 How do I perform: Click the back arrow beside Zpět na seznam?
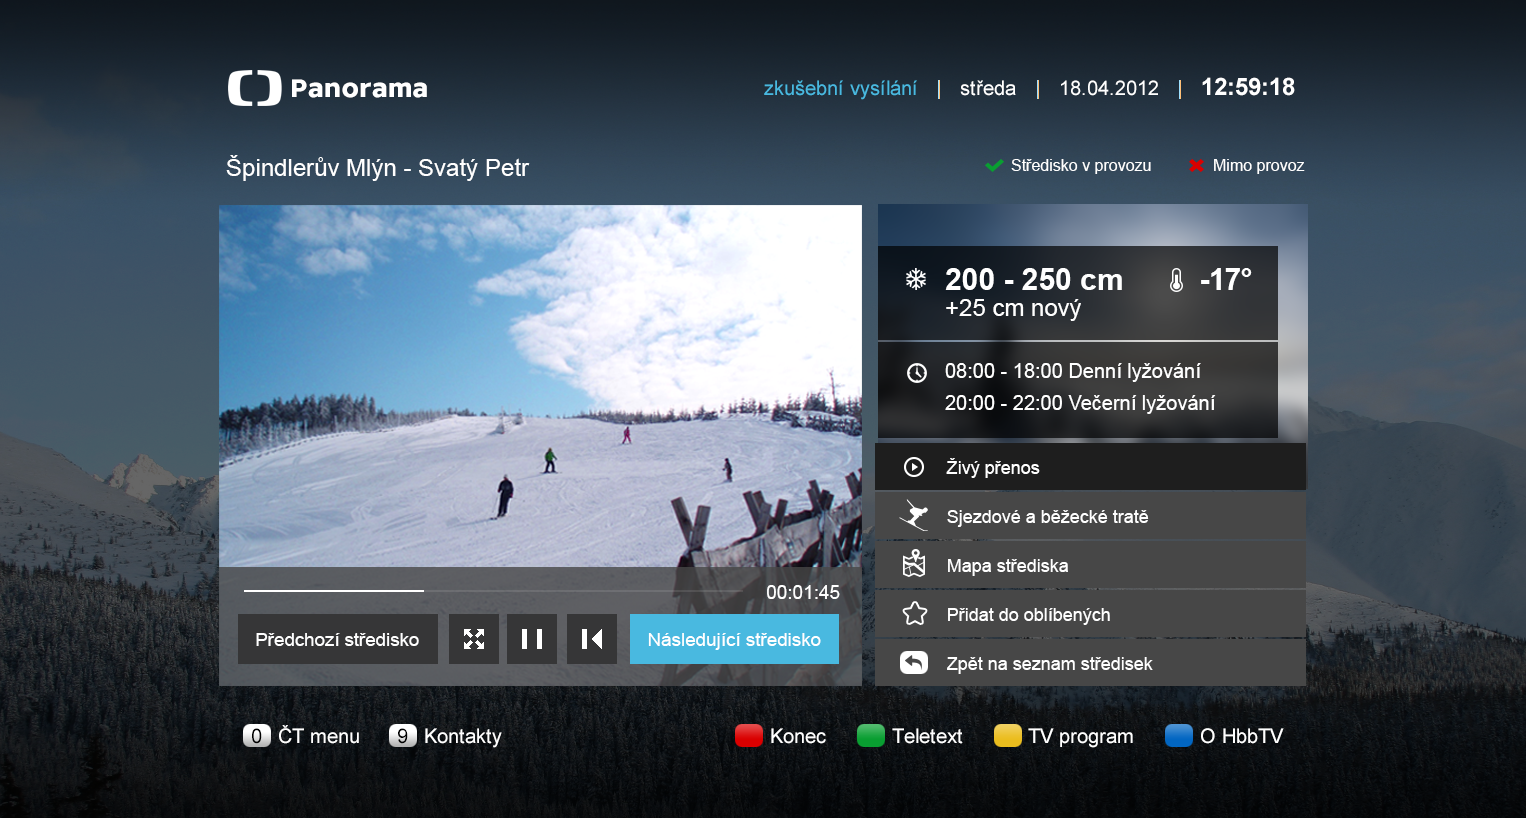[x=913, y=662]
